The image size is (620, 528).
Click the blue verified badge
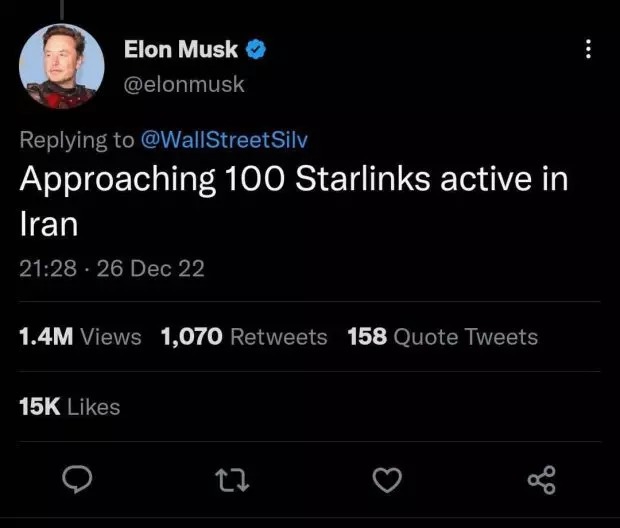pos(256,49)
